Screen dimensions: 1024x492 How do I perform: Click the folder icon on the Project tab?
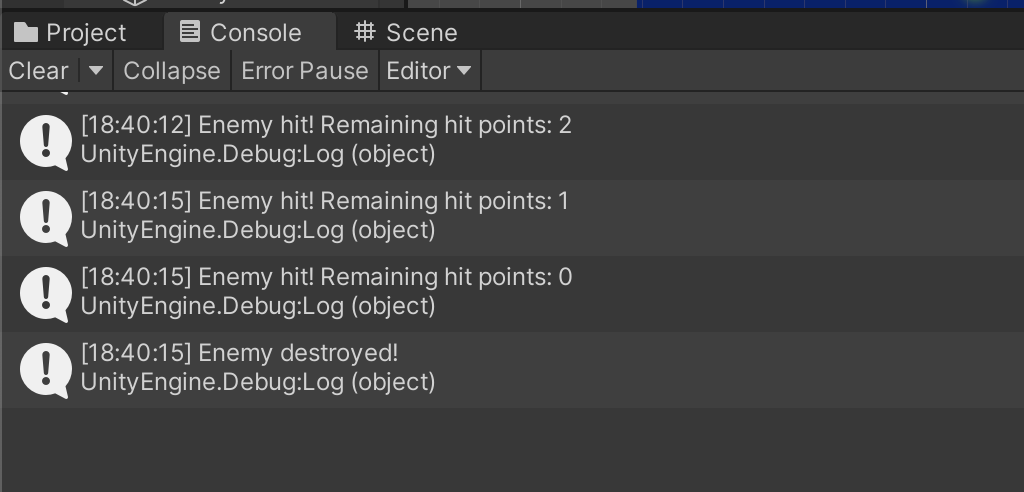coord(26,33)
